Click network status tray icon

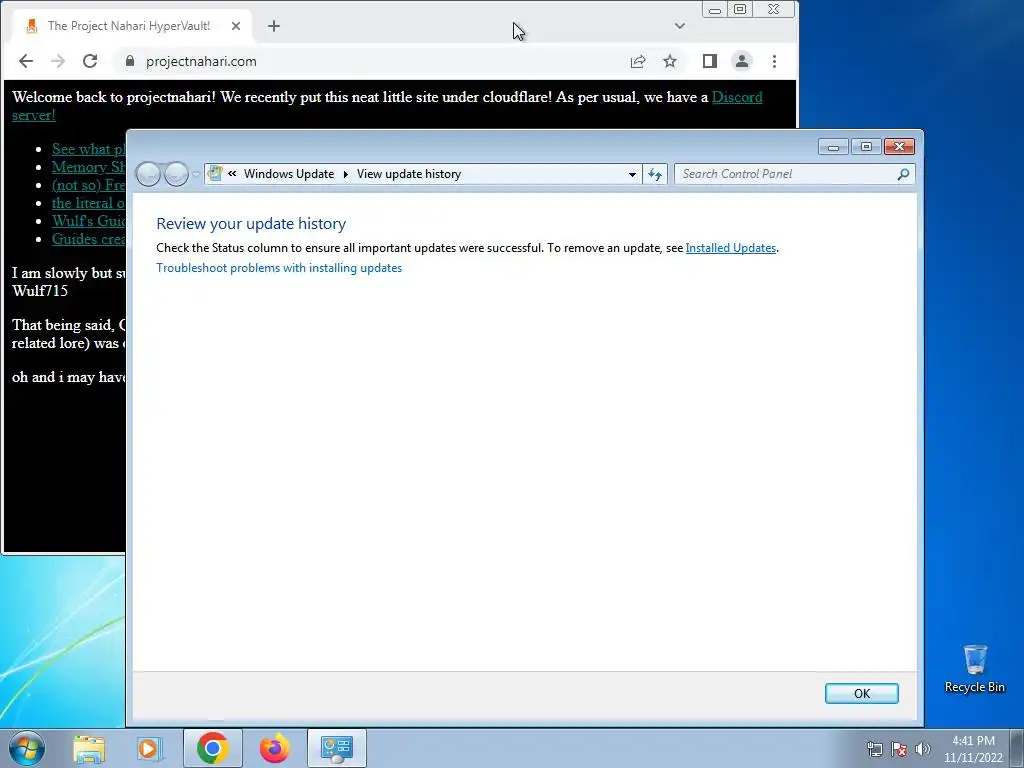coord(874,749)
